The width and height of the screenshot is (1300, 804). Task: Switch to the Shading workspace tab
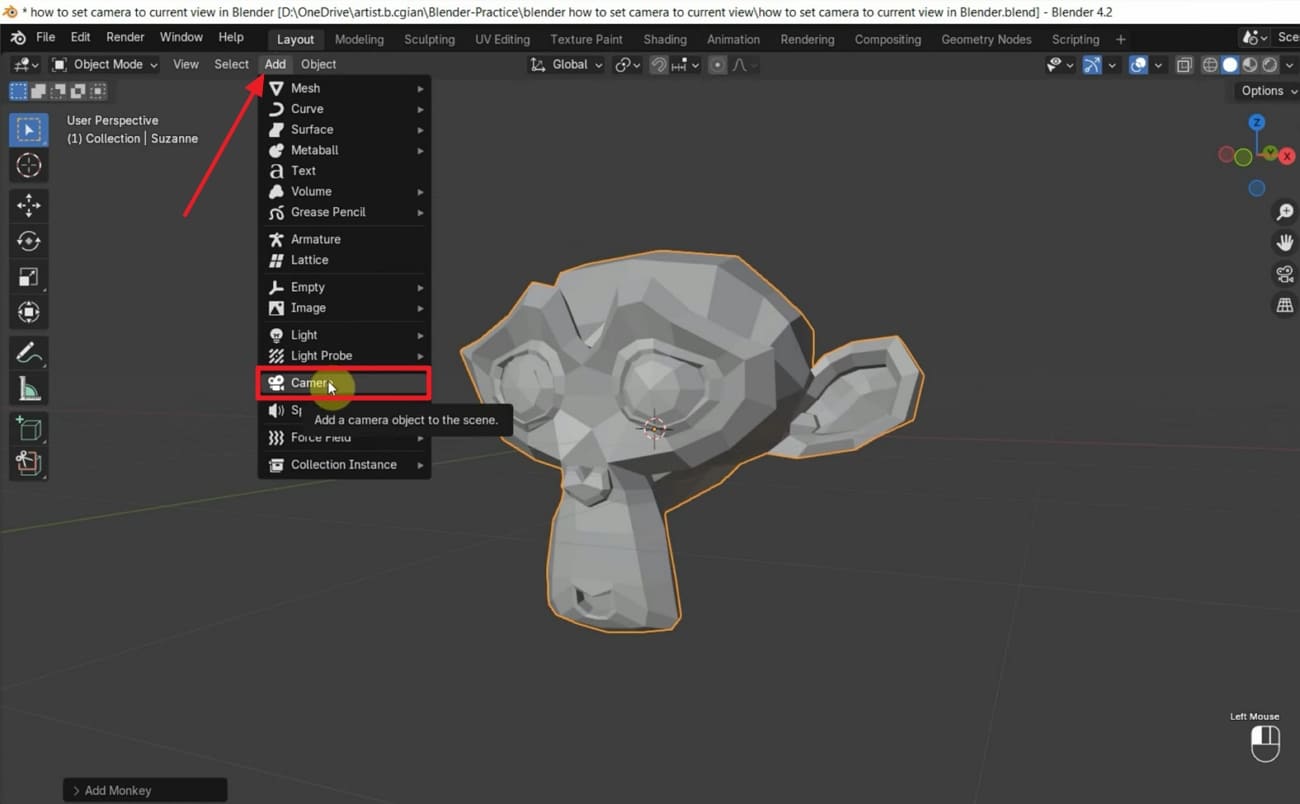pos(665,39)
